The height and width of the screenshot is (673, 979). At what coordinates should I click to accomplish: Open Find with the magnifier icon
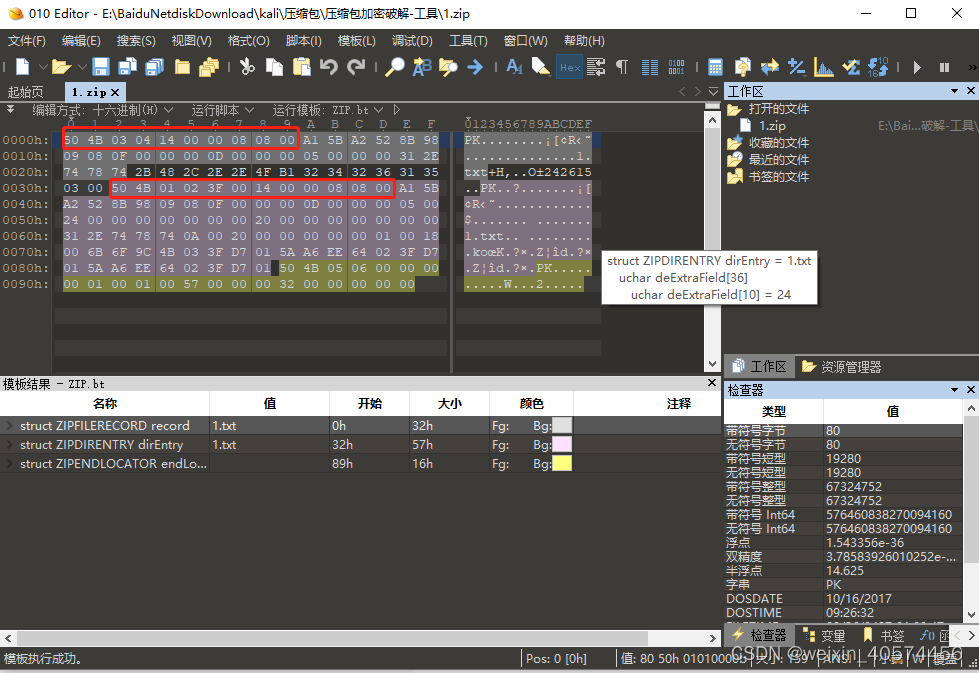(x=395, y=67)
